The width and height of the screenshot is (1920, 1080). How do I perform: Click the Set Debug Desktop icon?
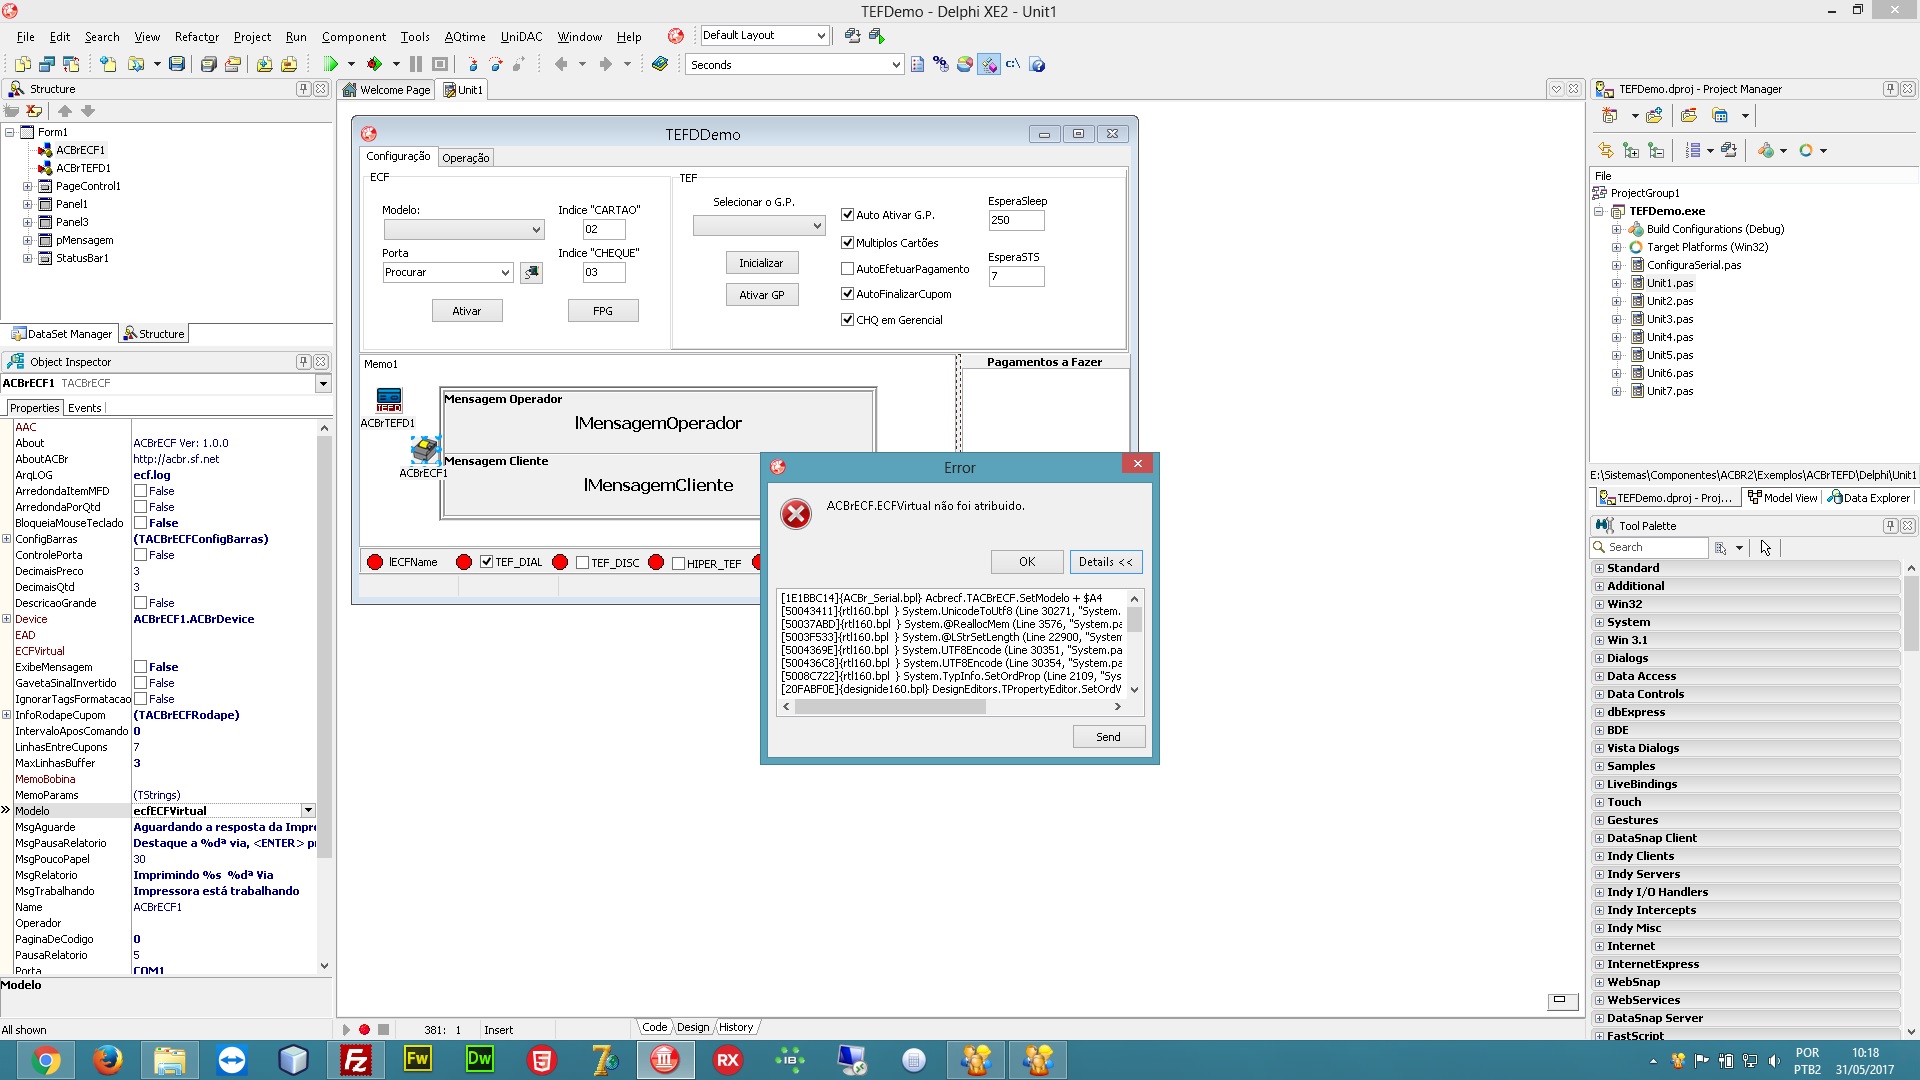coord(877,35)
